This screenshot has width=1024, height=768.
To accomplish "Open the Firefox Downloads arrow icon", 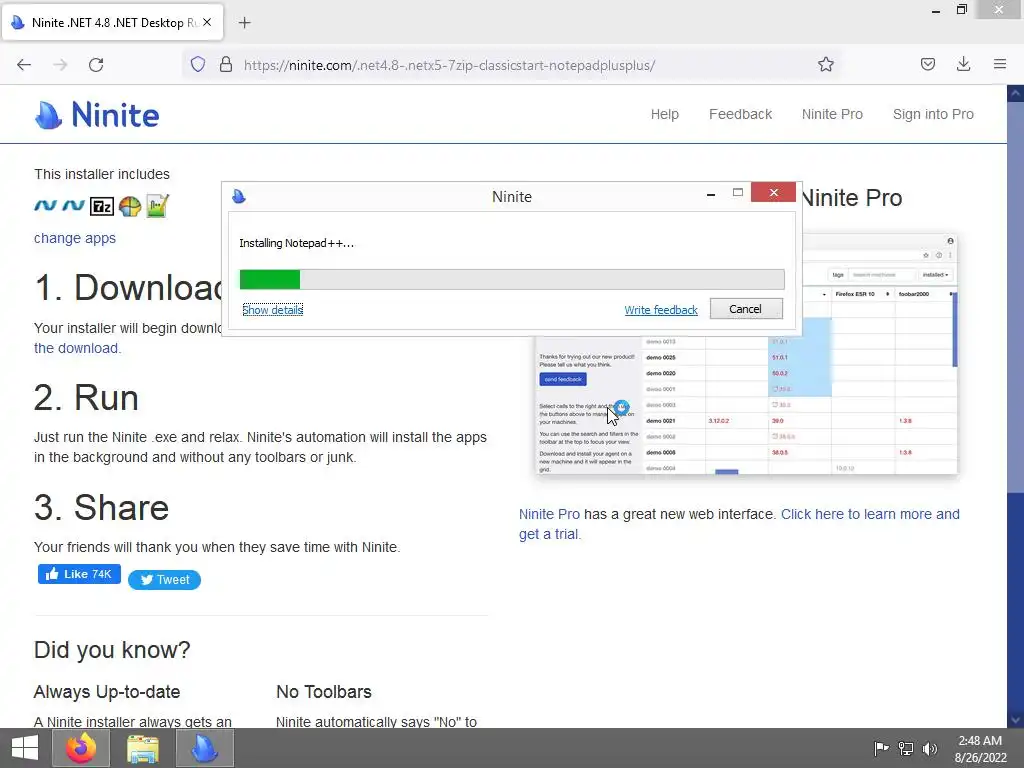I will 963,64.
